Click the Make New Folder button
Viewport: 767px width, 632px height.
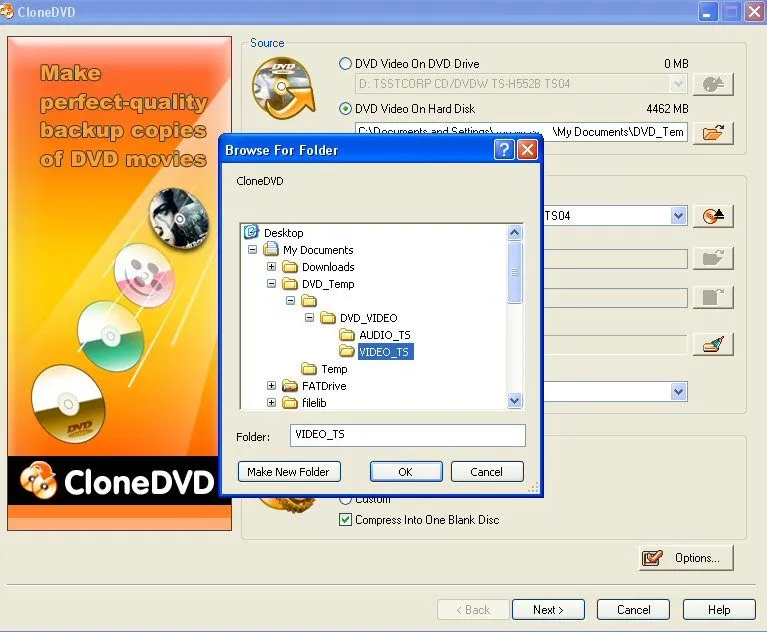(x=289, y=471)
